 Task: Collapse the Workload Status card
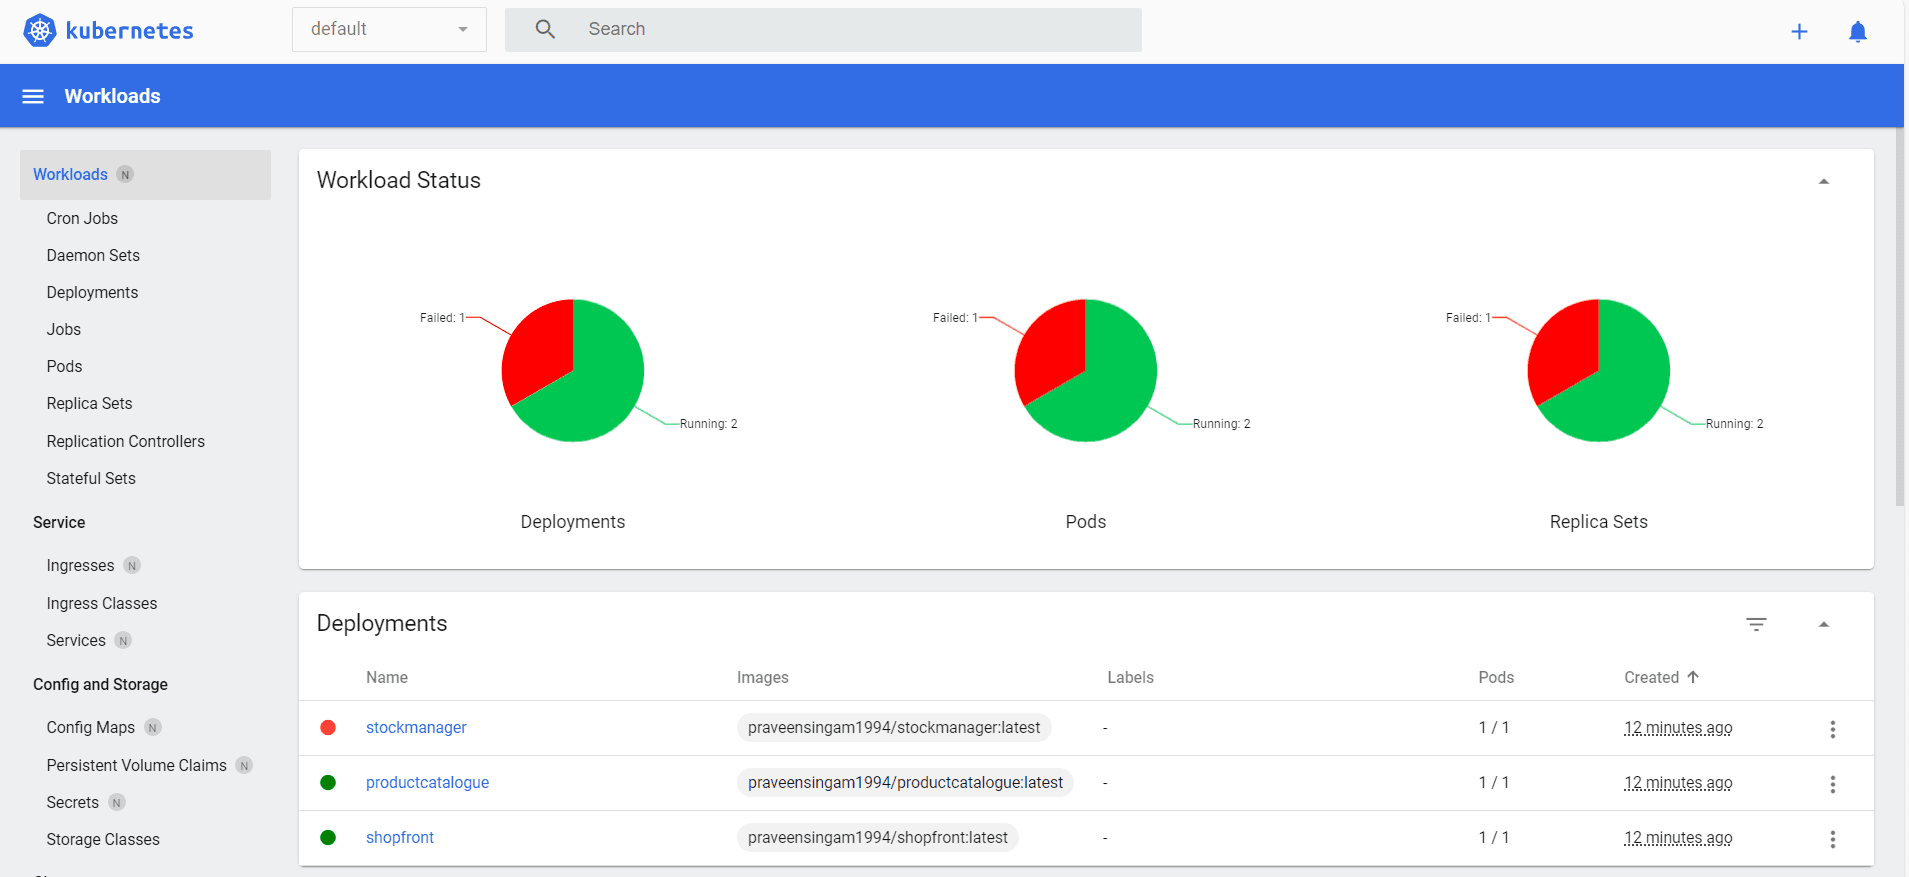[x=1823, y=181]
